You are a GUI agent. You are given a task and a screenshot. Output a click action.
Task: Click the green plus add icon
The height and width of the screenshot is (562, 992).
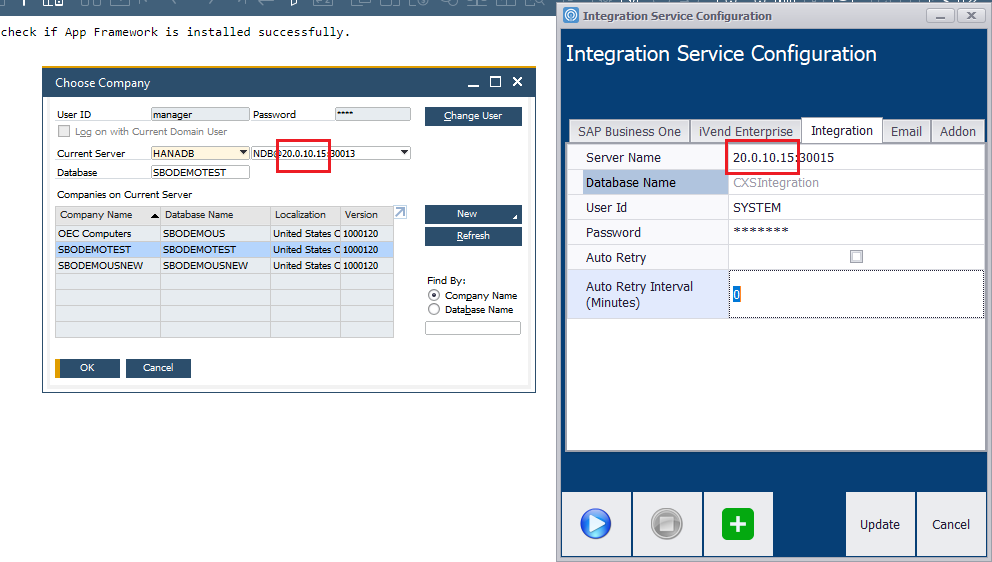tap(738, 523)
